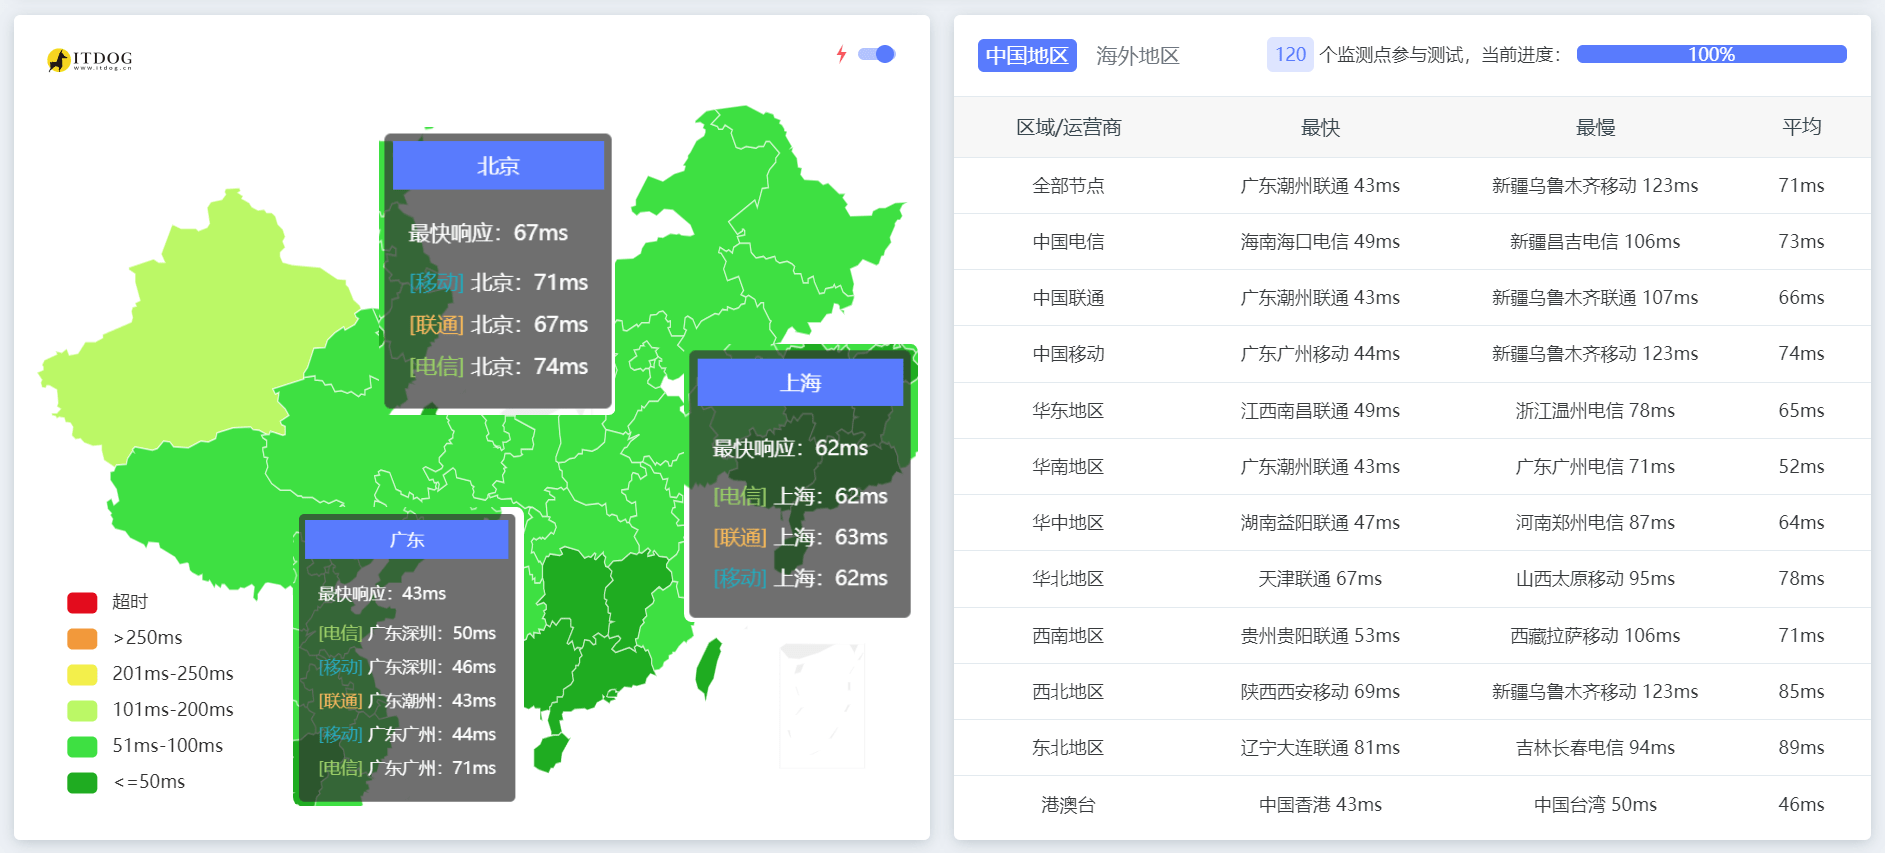Click Hainan island on the map

coord(549,752)
